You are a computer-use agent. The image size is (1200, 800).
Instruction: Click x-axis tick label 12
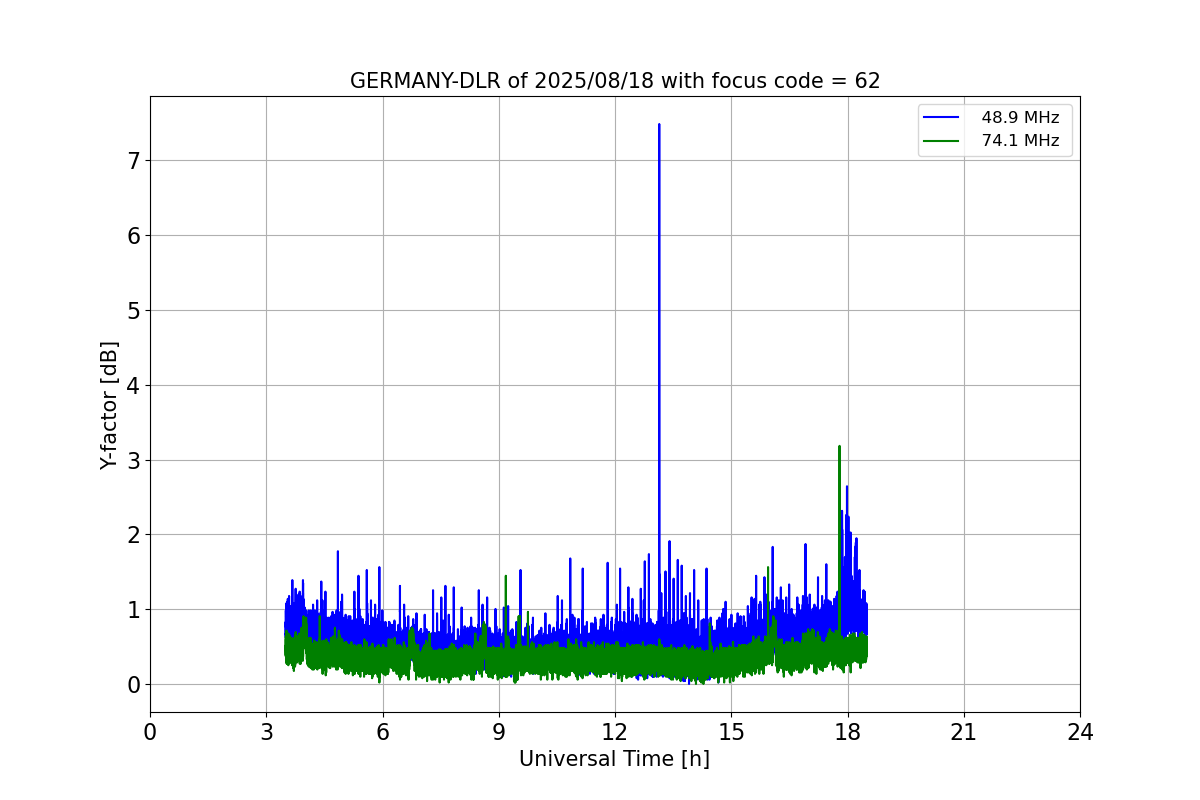click(615, 732)
